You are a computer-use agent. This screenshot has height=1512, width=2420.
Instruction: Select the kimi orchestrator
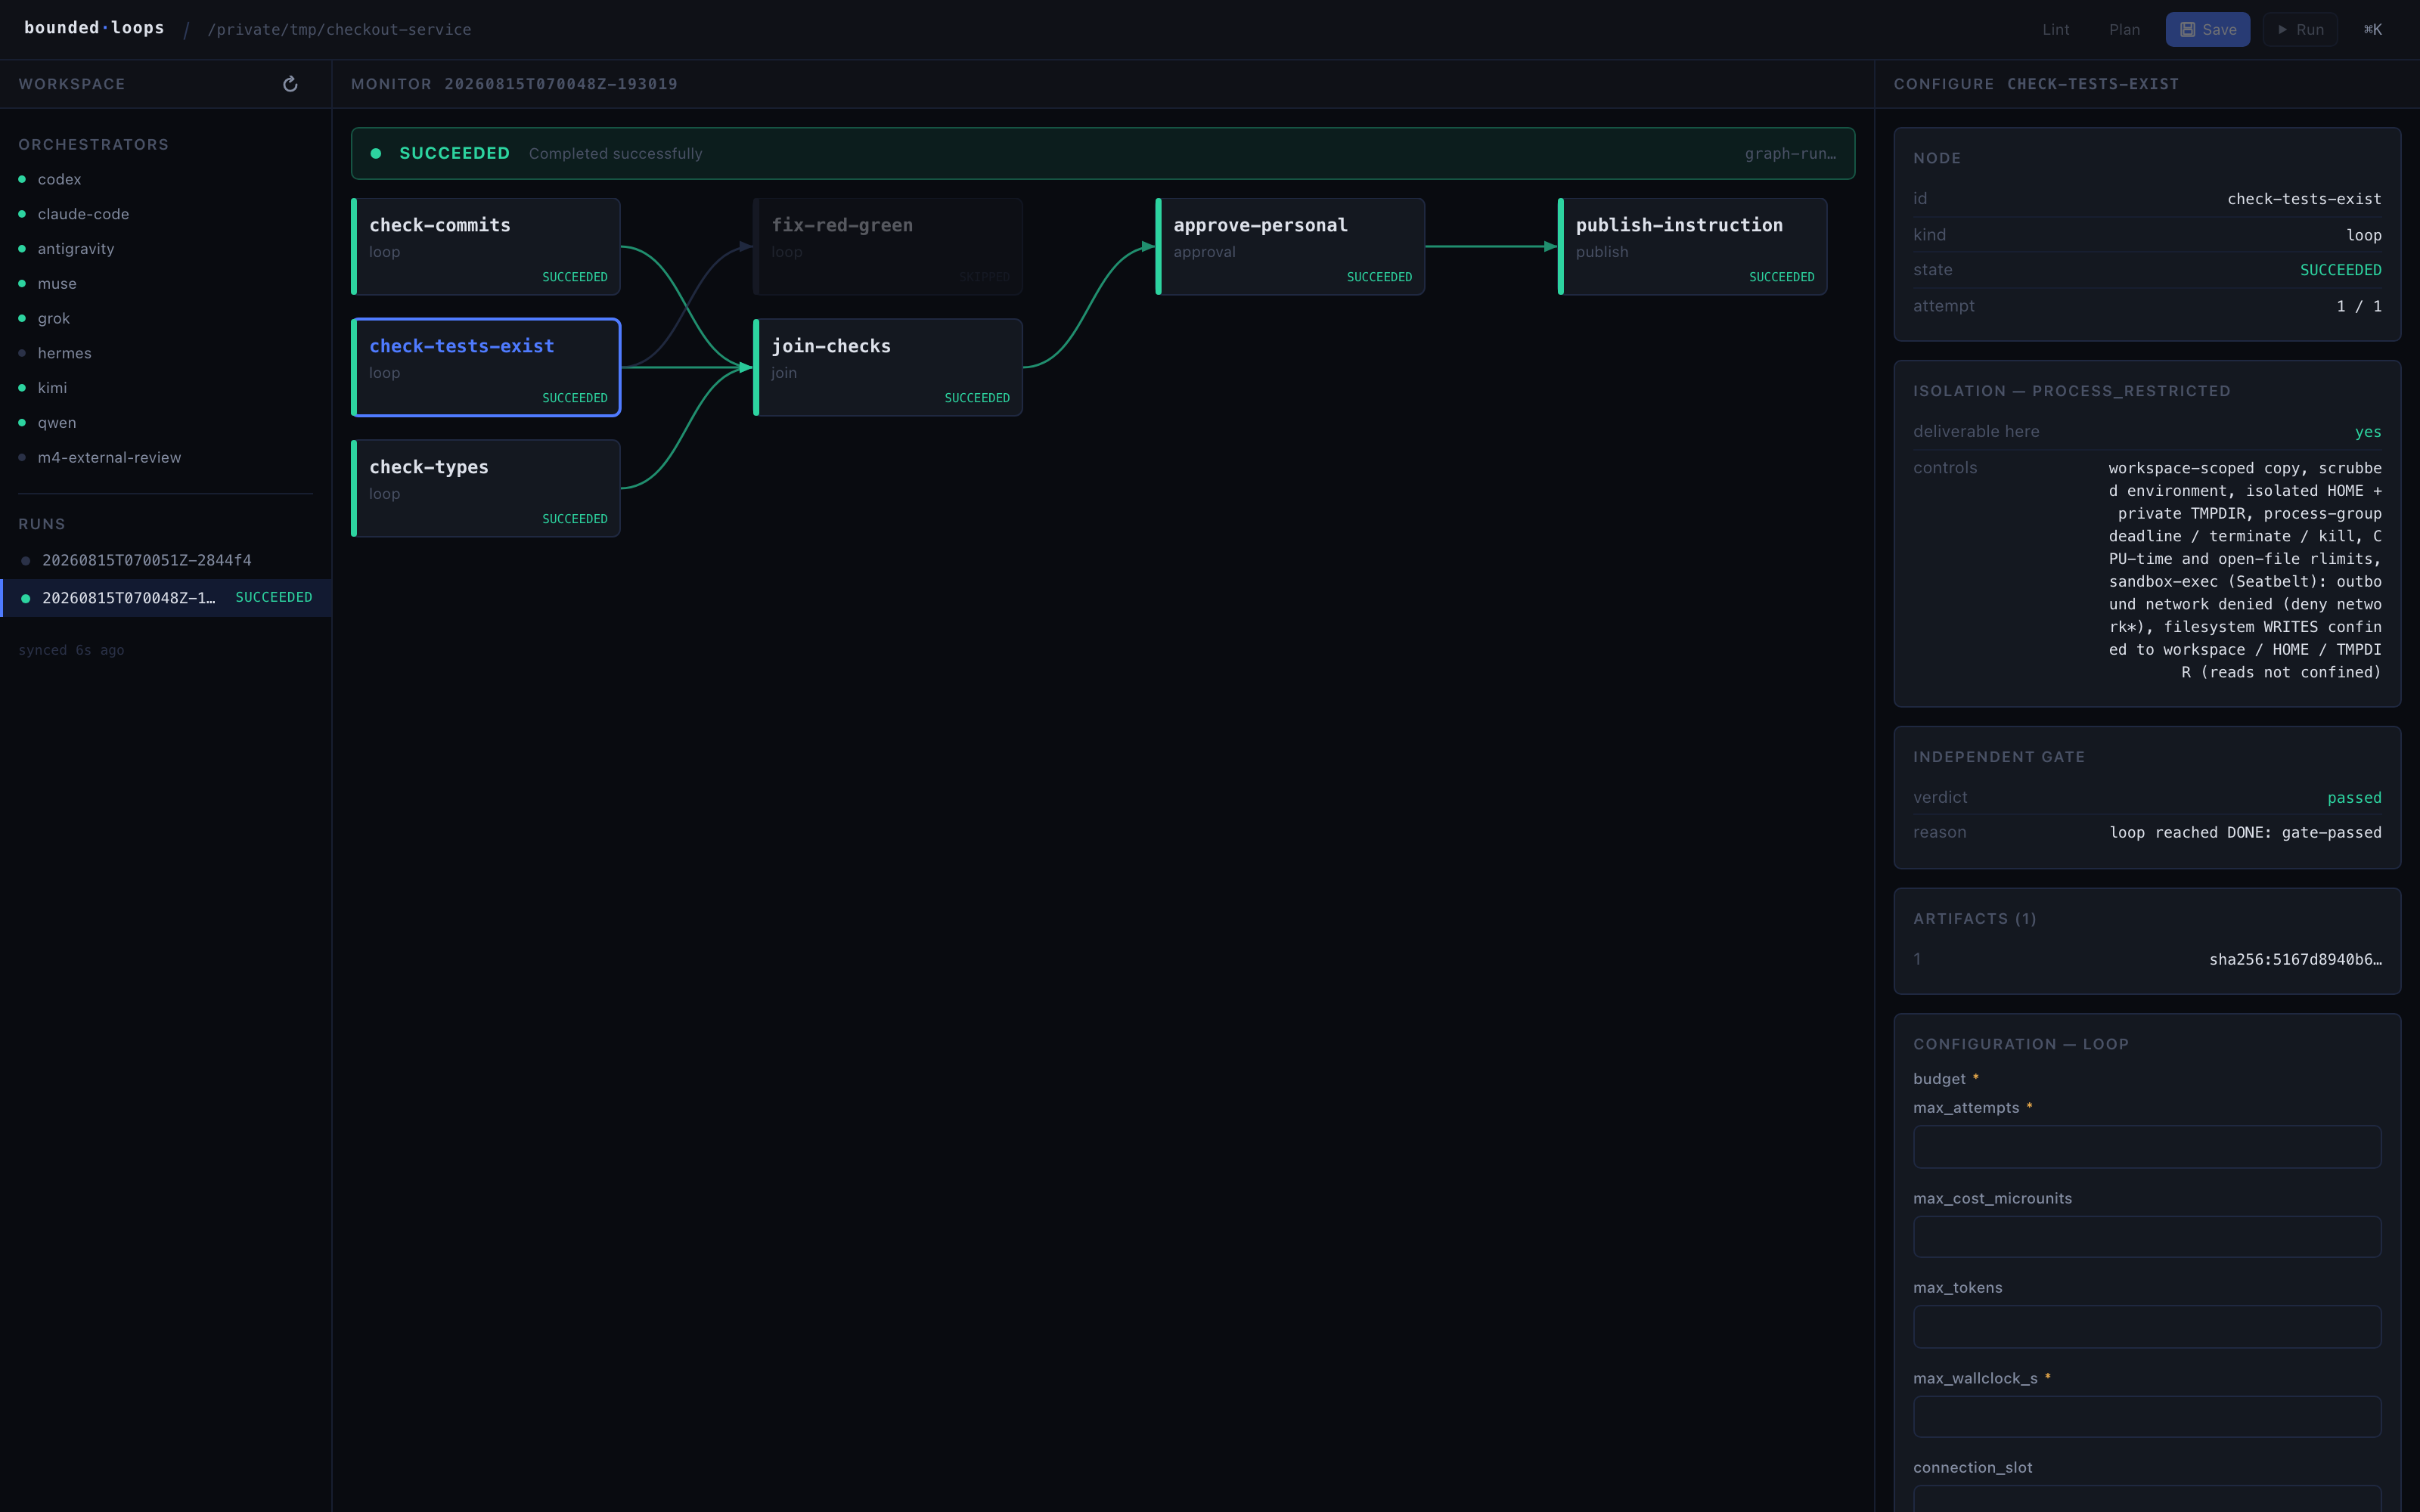[166, 388]
